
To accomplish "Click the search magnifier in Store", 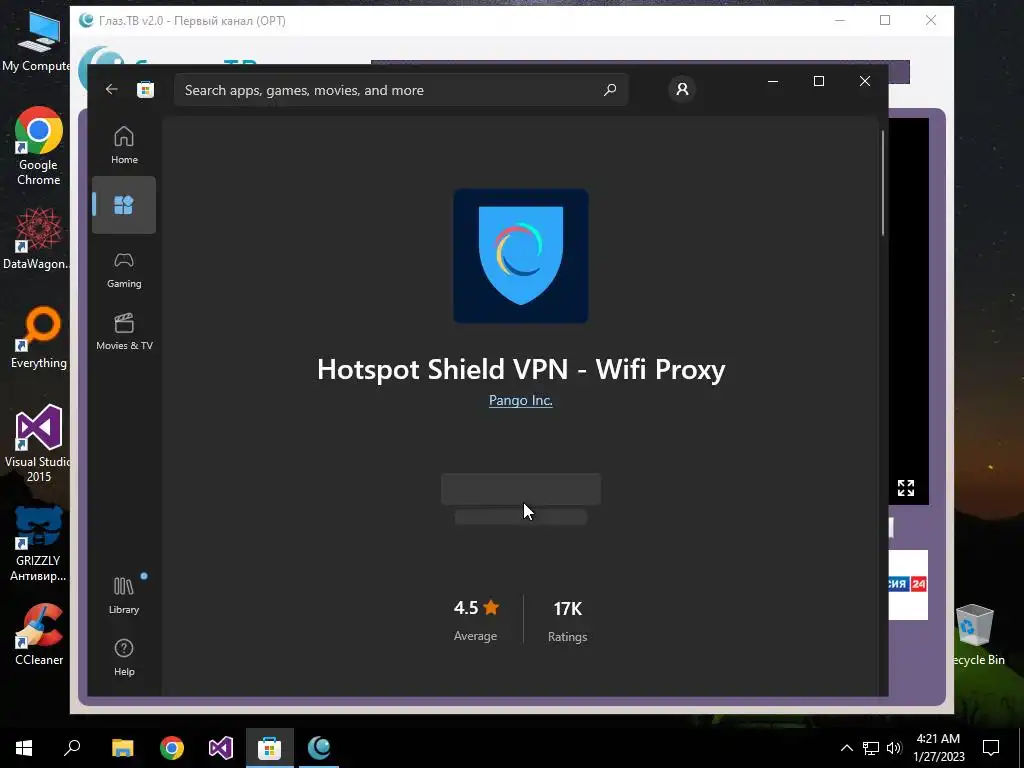I will click(610, 89).
